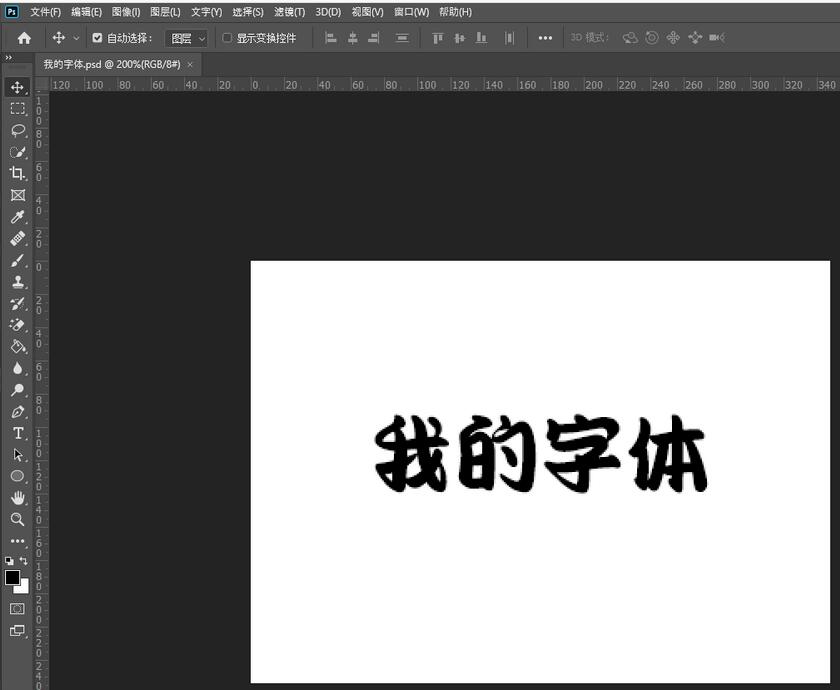840x690 pixels.
Task: Choose the Horizontal Type tool
Action: coord(17,432)
